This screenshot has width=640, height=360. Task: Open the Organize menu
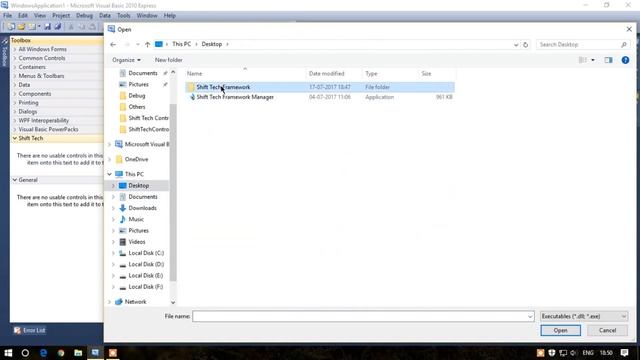126,60
